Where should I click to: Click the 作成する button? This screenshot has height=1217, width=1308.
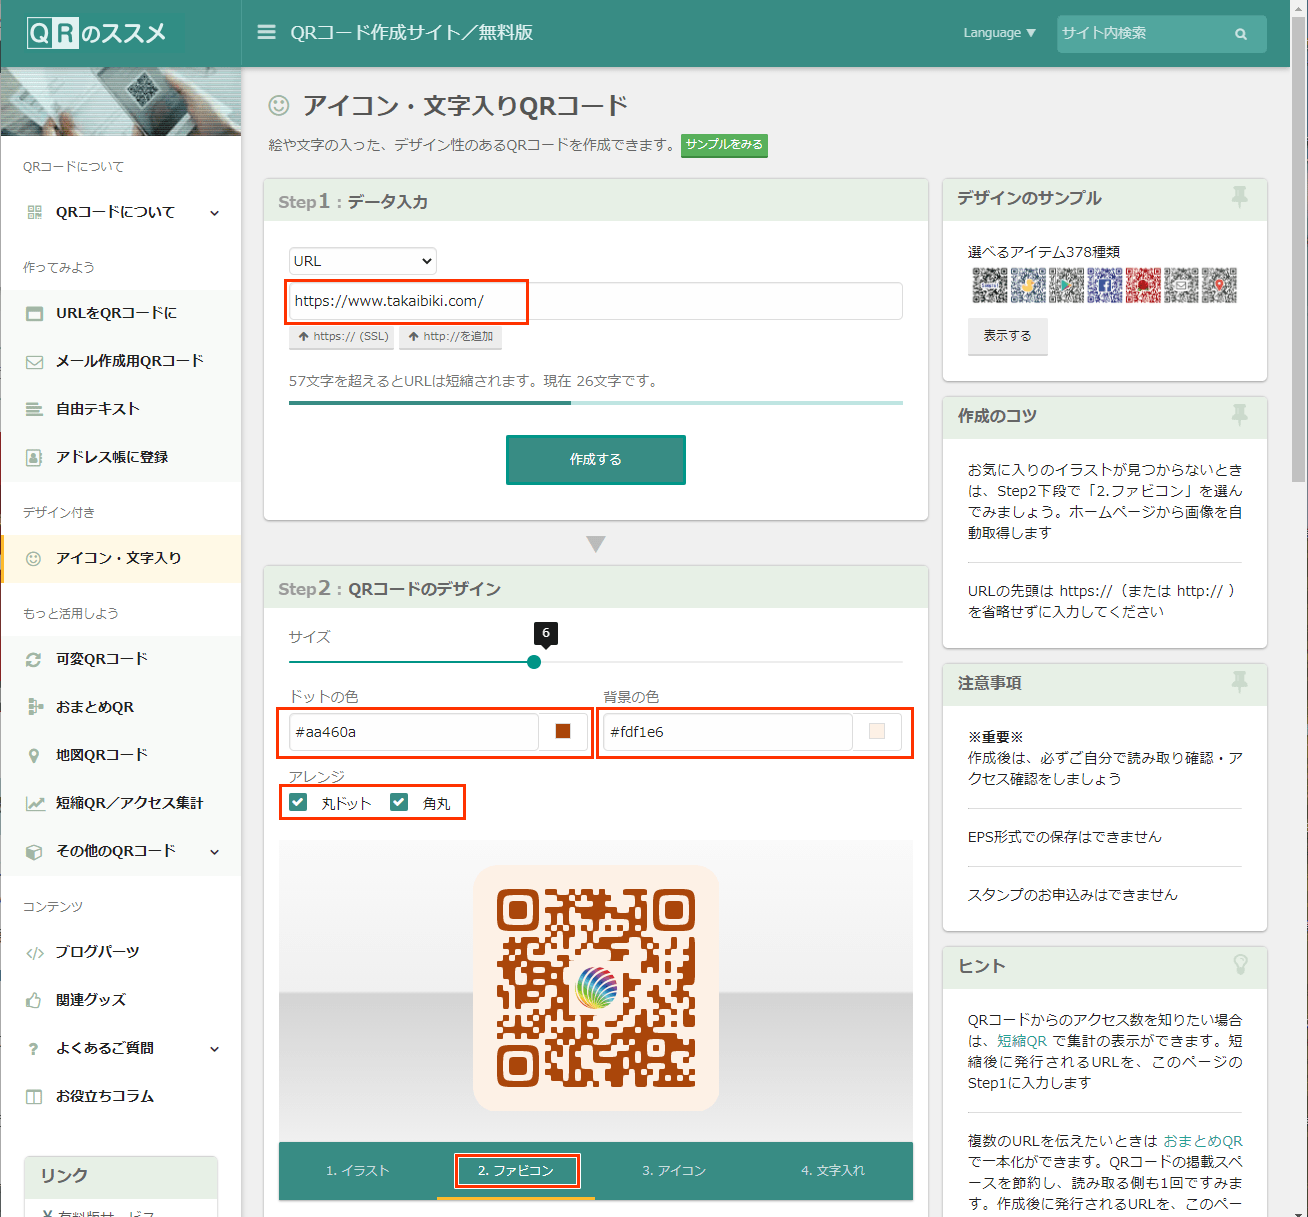596,460
